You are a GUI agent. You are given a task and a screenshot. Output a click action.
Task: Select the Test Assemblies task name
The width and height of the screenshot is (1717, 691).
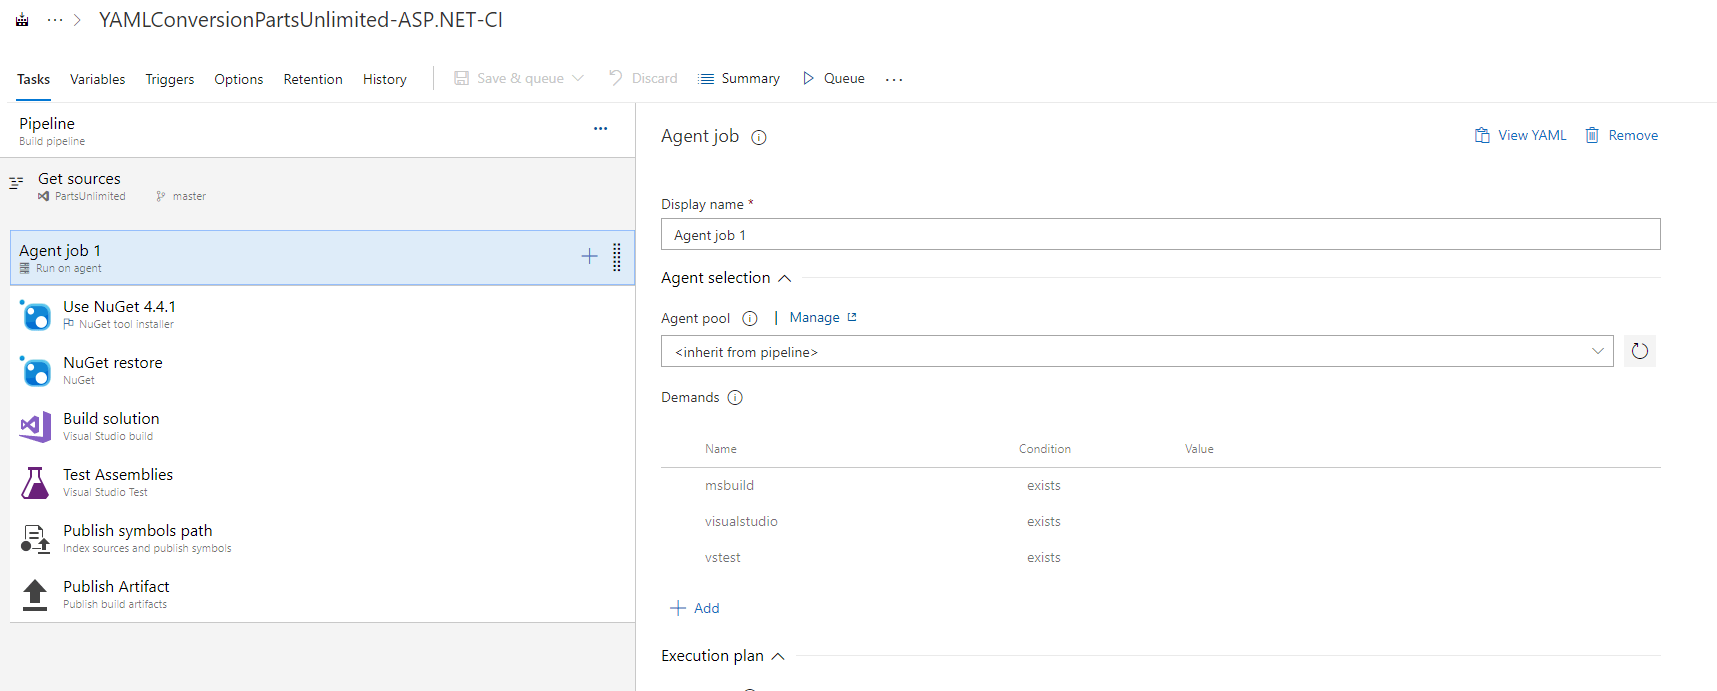click(118, 474)
